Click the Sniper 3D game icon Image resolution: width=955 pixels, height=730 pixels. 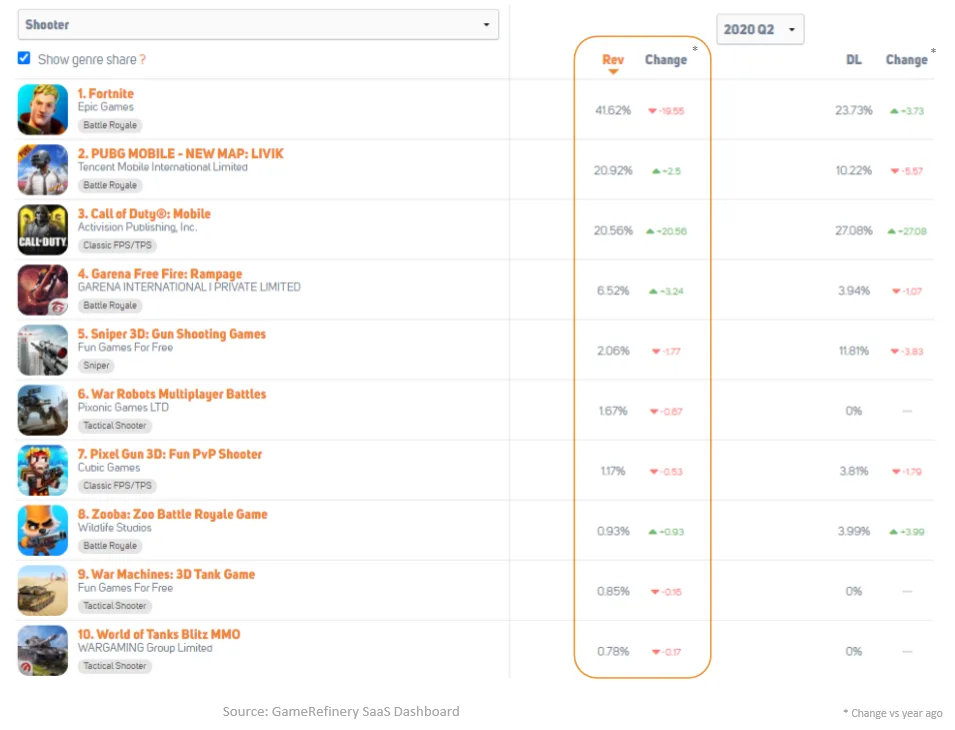coord(43,350)
